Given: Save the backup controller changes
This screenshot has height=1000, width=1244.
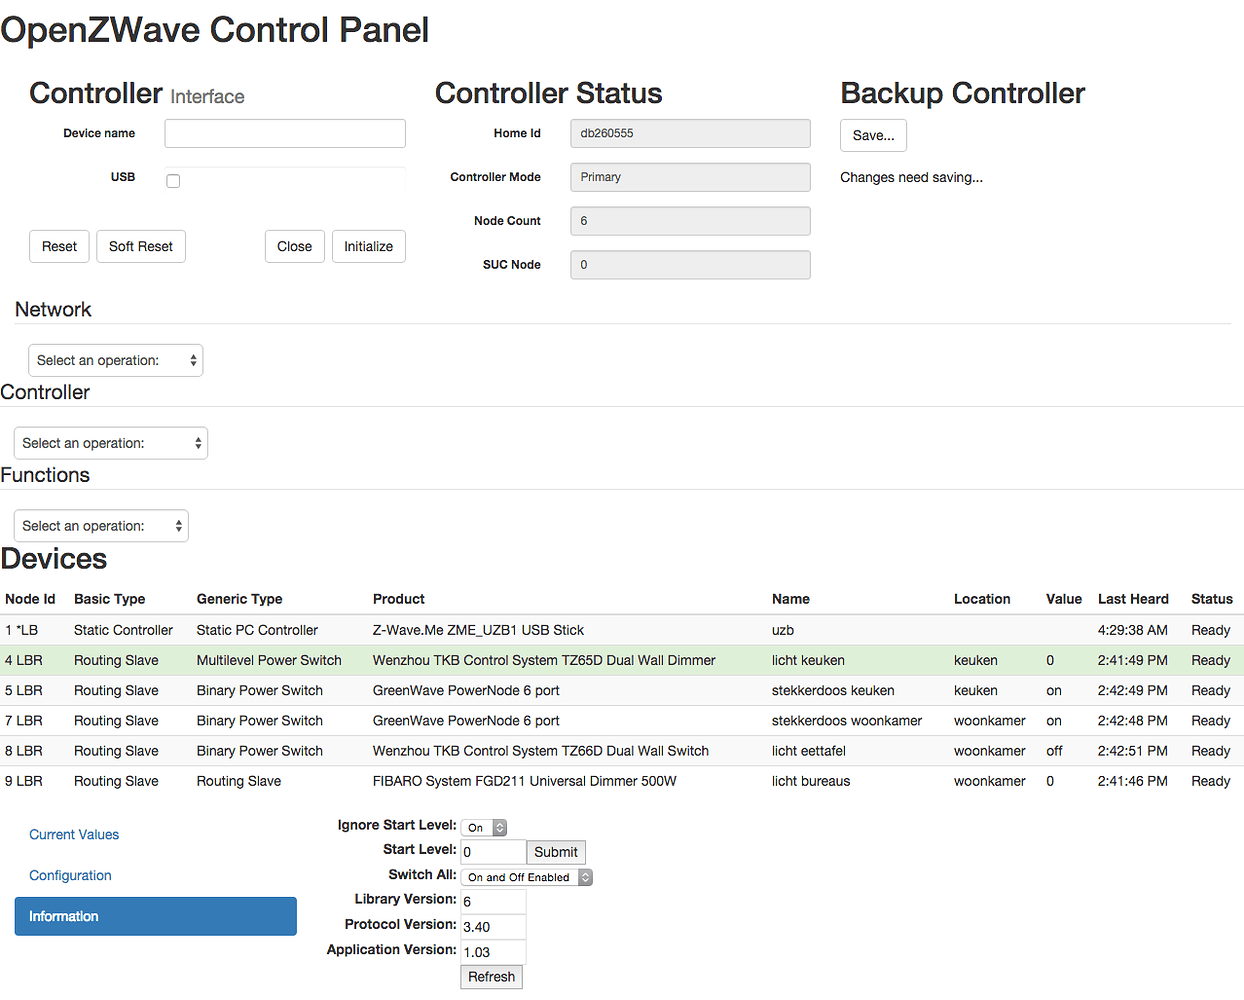Looking at the screenshot, I should click(x=873, y=135).
